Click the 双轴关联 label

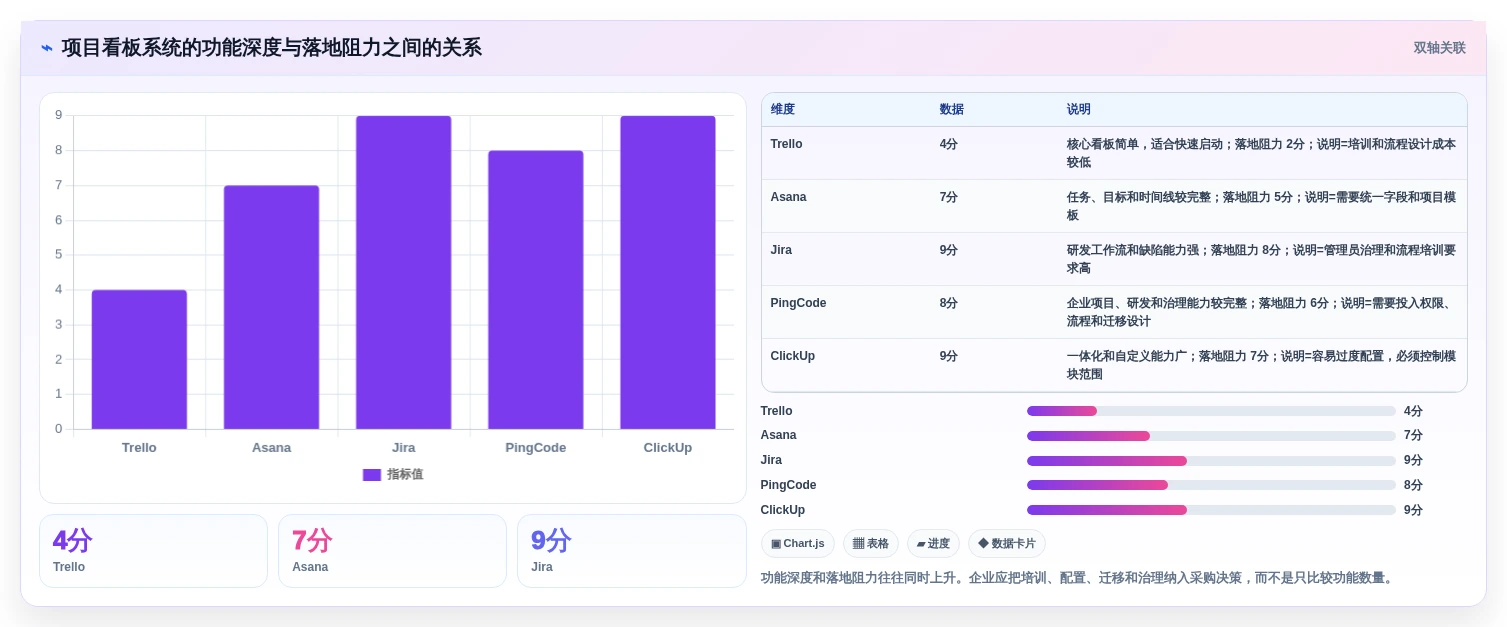[x=1439, y=48]
